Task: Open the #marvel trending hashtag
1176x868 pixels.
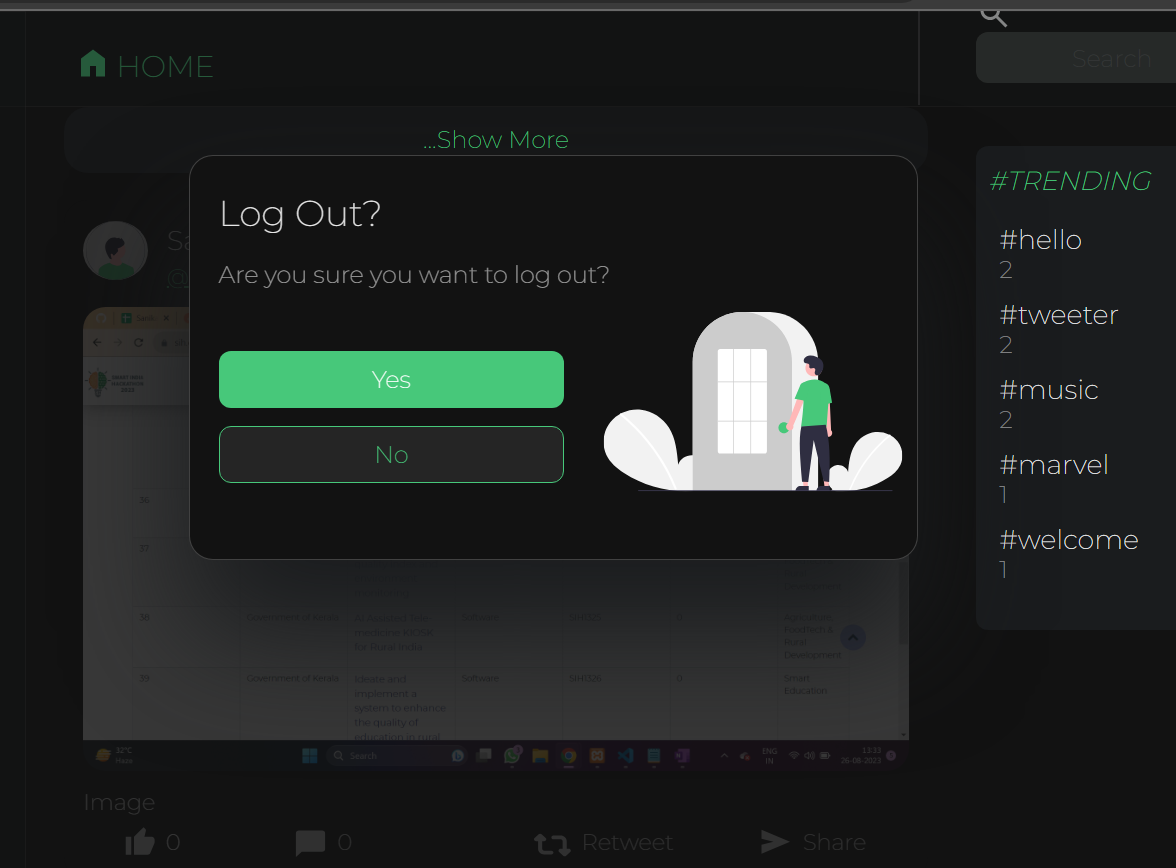Action: click(1054, 464)
